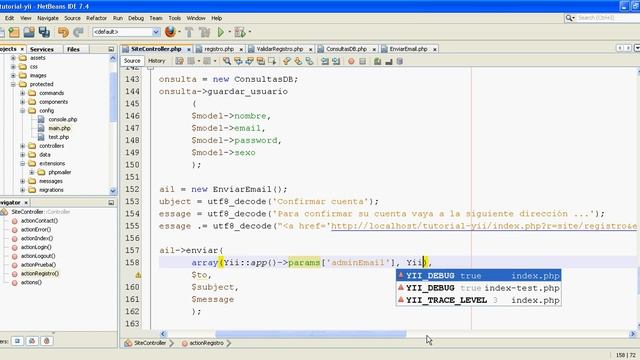Click the Toggle Bookmark icon
The width and height of the screenshot is (640, 360).
point(309,61)
